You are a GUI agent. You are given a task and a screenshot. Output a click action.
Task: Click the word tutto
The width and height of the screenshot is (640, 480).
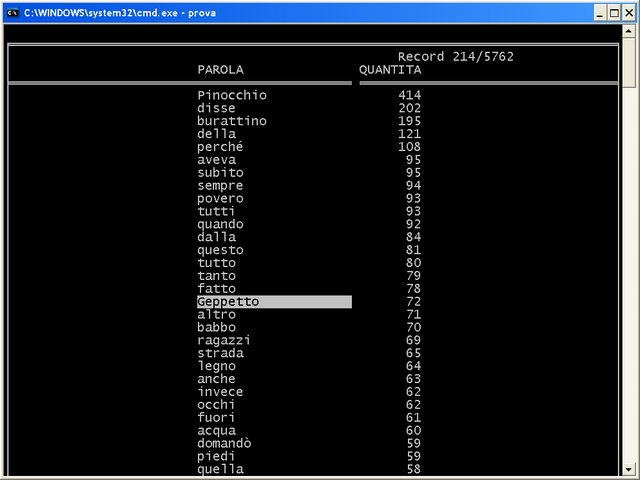pos(216,263)
